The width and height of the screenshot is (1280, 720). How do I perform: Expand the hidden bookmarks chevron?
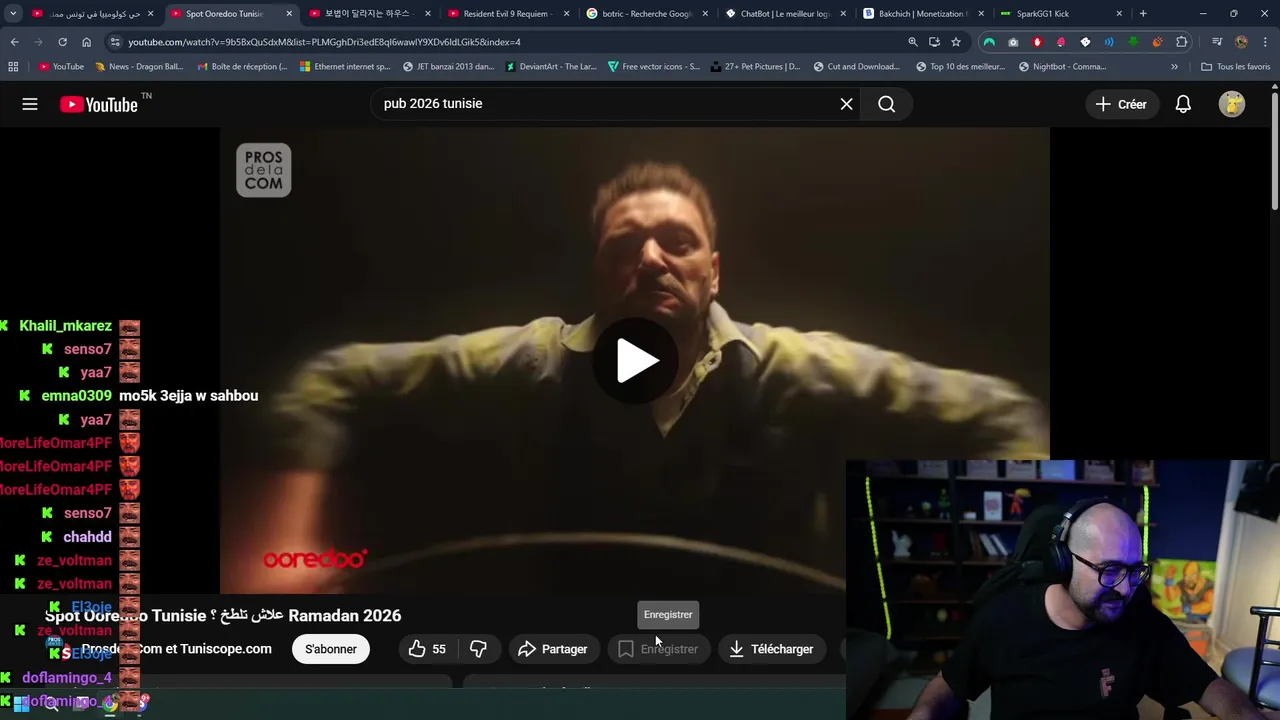click(x=1174, y=67)
